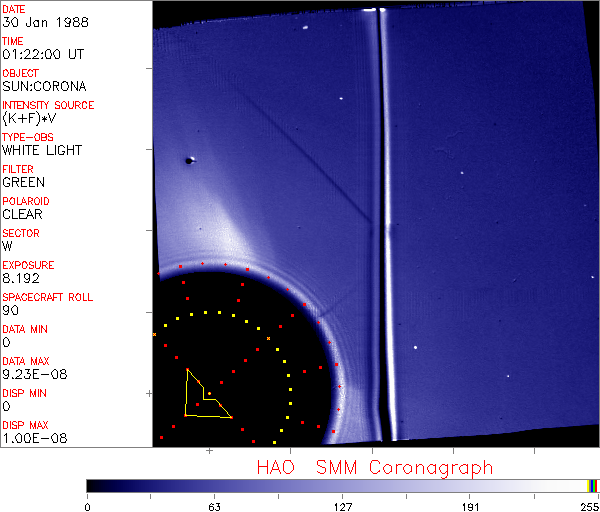This screenshot has width=600, height=512.
Task: Click the middle of the intensity color bar
Action: coord(342,485)
